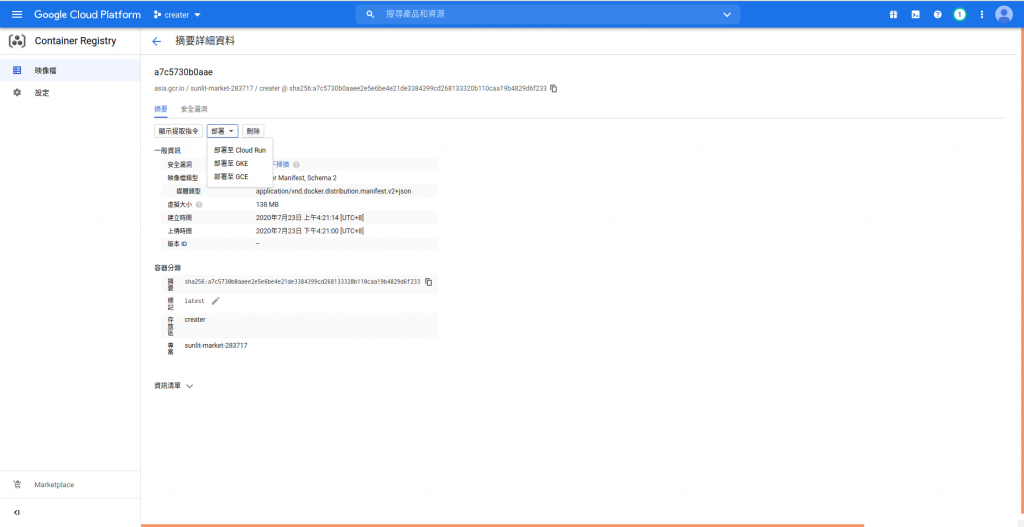Open notifications badge showing 1
The image size is (1024, 527).
pos(959,14)
